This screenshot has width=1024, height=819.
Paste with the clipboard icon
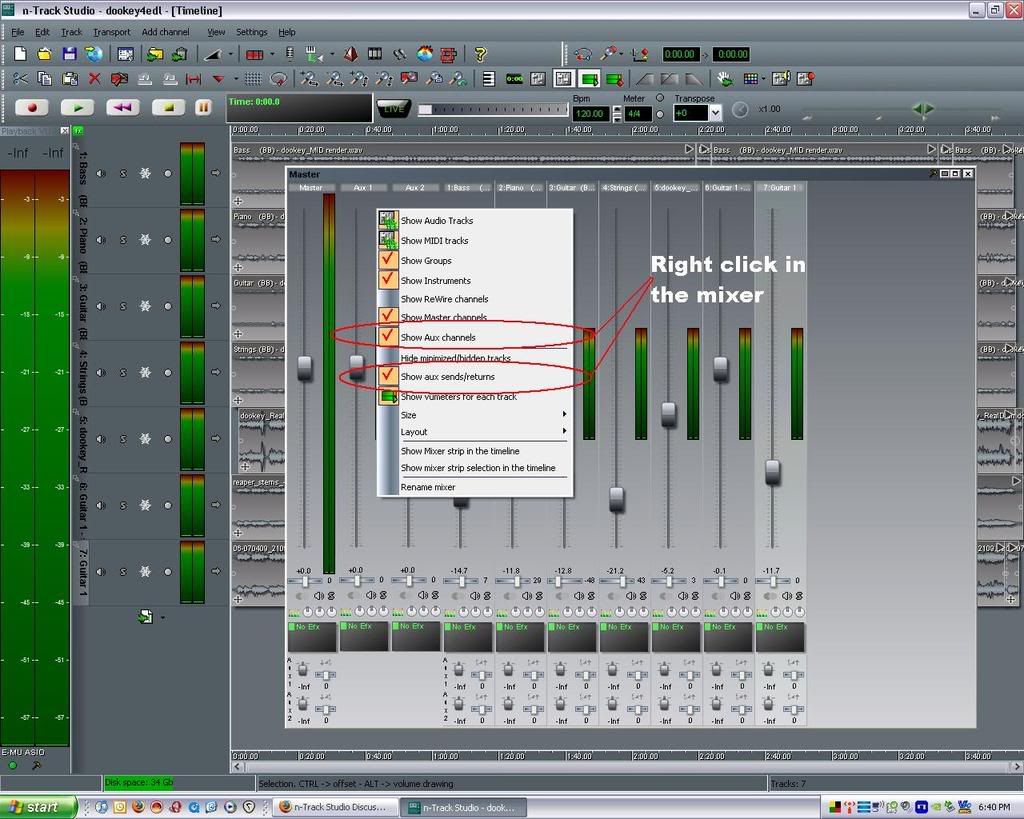[70, 79]
